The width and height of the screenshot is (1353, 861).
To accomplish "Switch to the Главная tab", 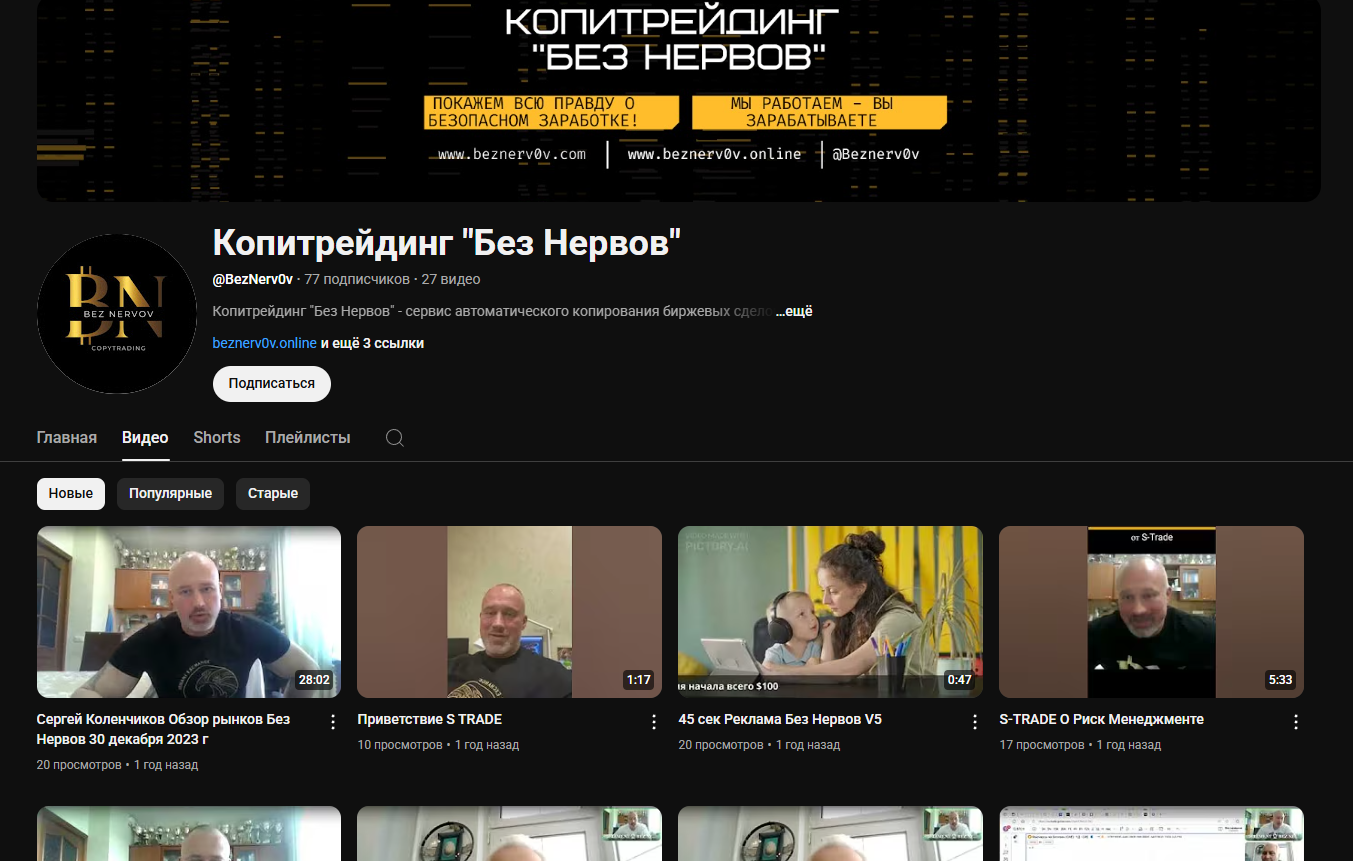I will coord(66,437).
